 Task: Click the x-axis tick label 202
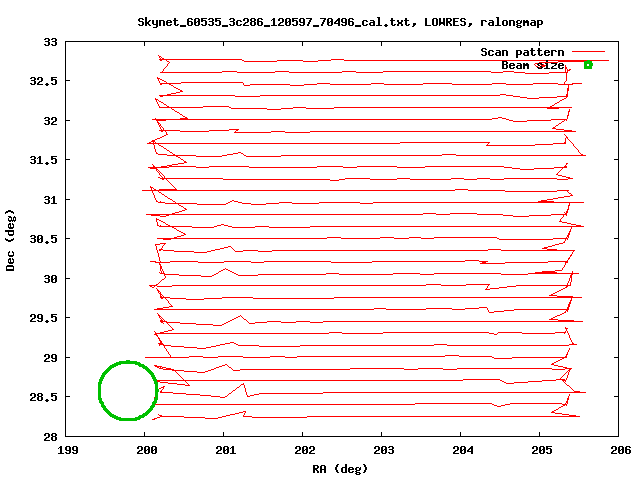[x=304, y=450]
